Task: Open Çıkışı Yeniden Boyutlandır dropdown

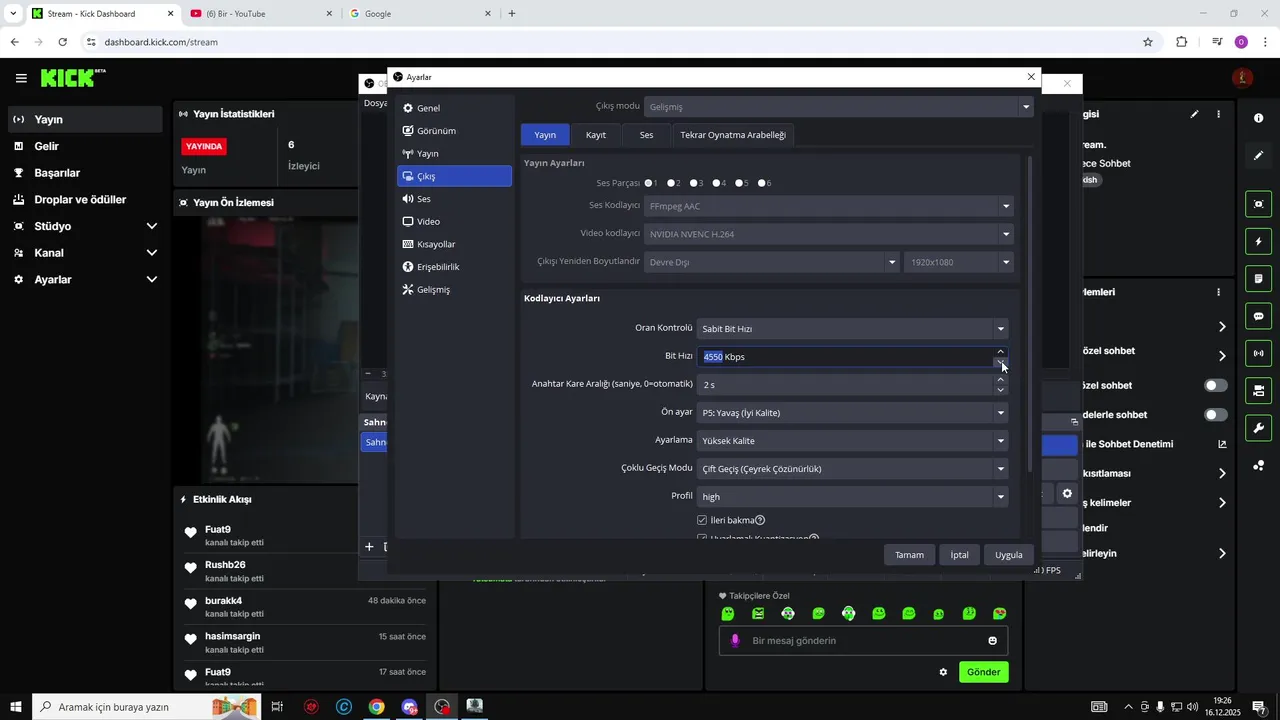Action: pos(772,262)
